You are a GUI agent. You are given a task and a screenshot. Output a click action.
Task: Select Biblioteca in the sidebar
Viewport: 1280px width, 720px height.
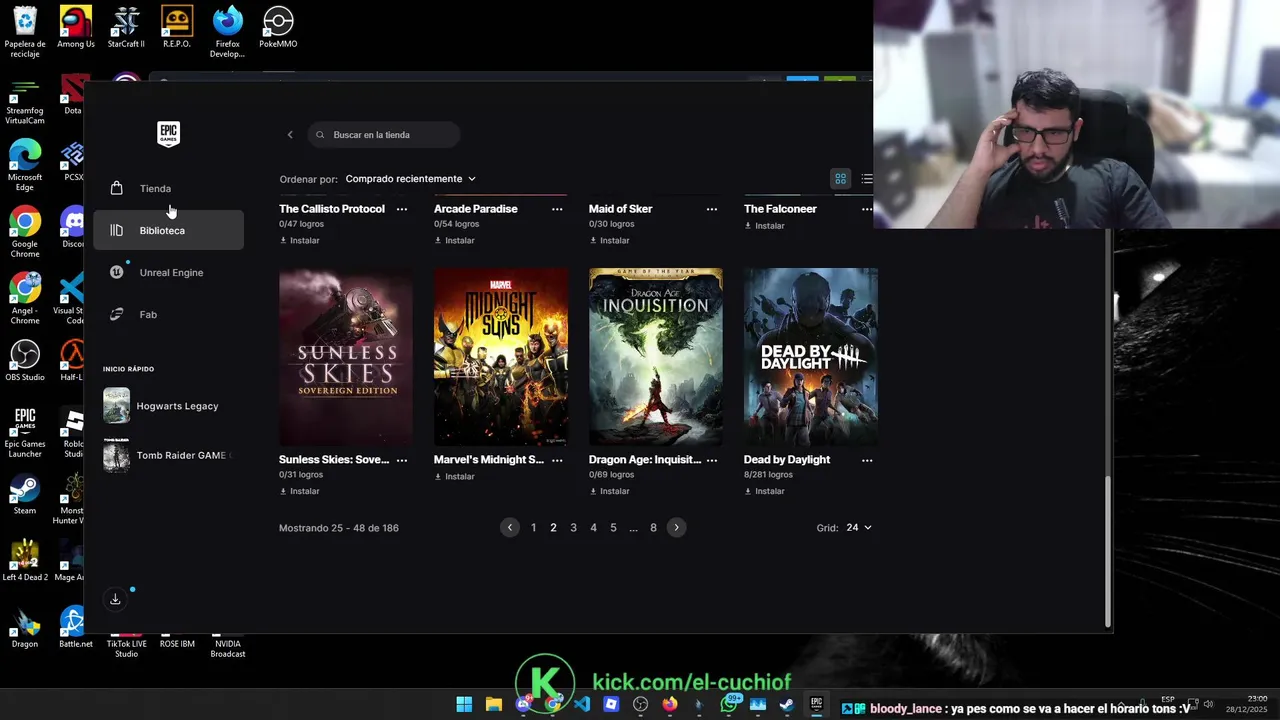[x=168, y=230]
